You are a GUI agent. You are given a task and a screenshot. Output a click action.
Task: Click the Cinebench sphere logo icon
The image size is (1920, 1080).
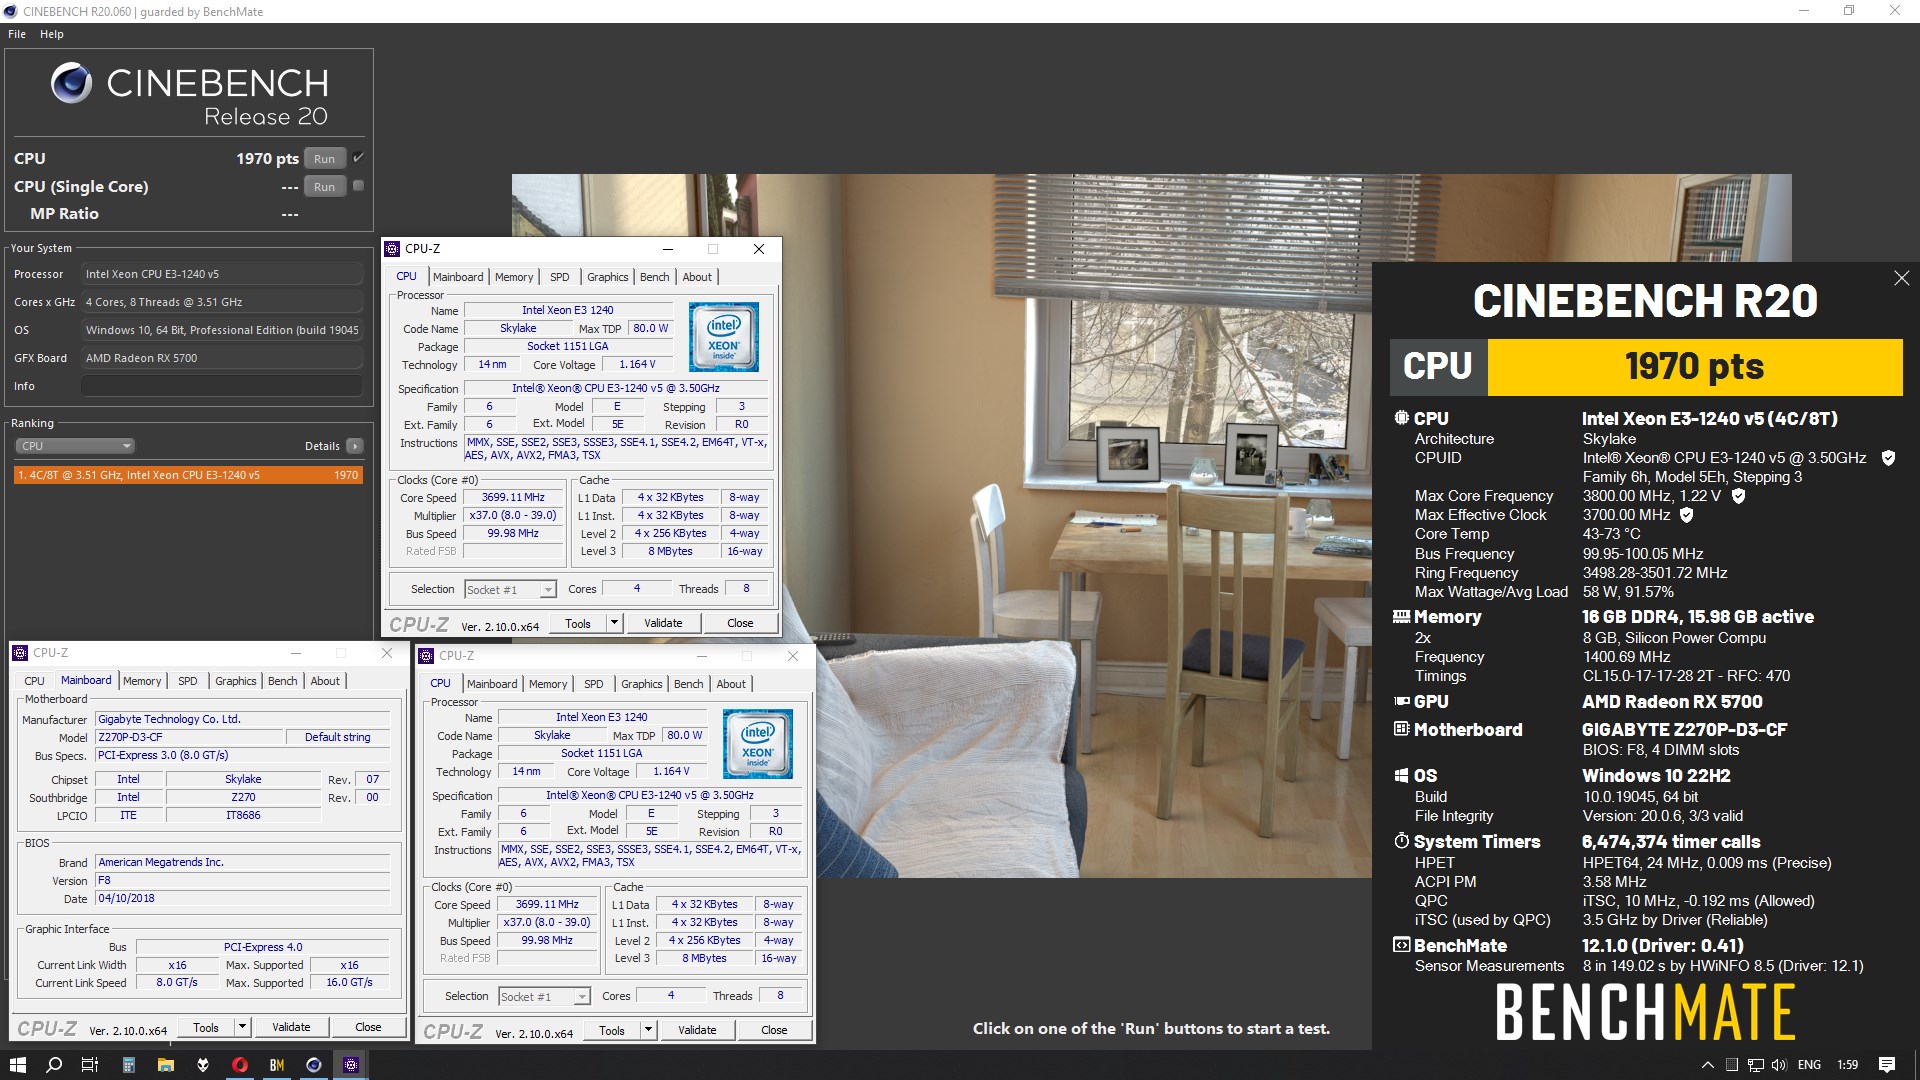click(x=72, y=83)
